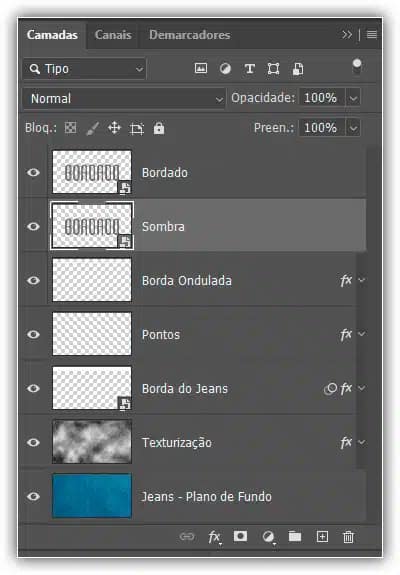Filter layers by adjustment layer icon
The width and height of the screenshot is (400, 575).
(x=225, y=69)
